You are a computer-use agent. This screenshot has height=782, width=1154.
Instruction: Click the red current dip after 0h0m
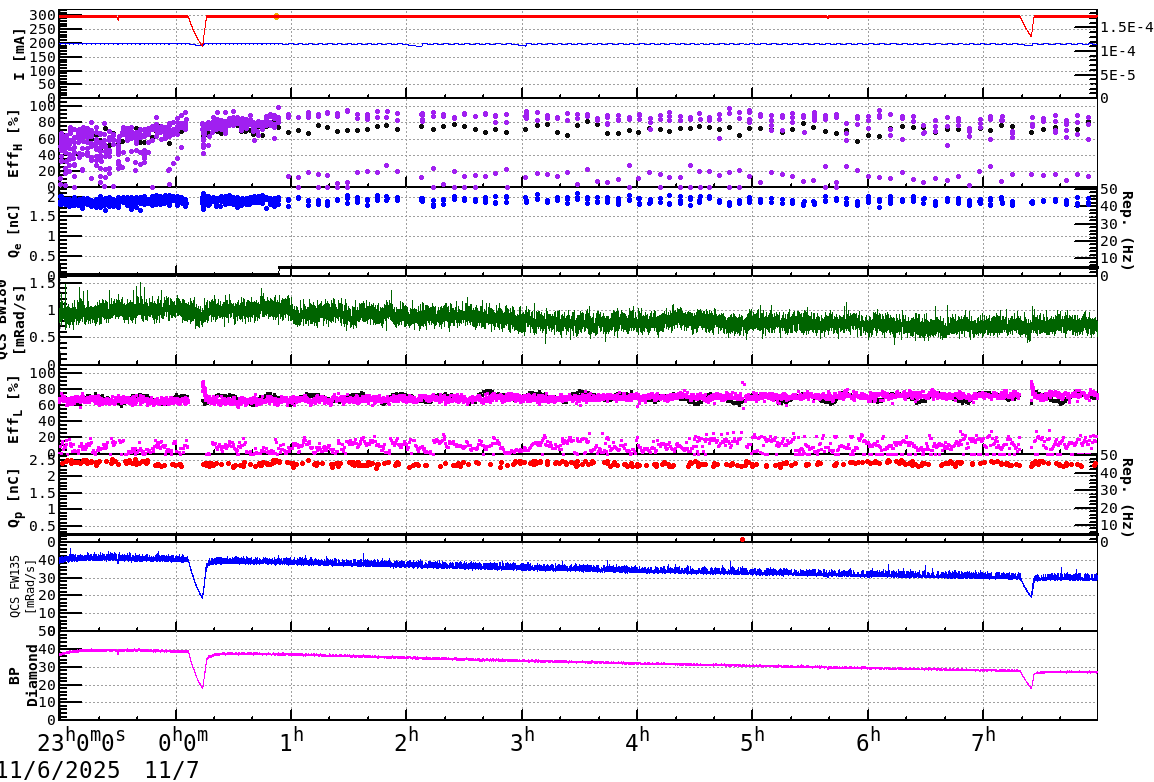tap(199, 32)
